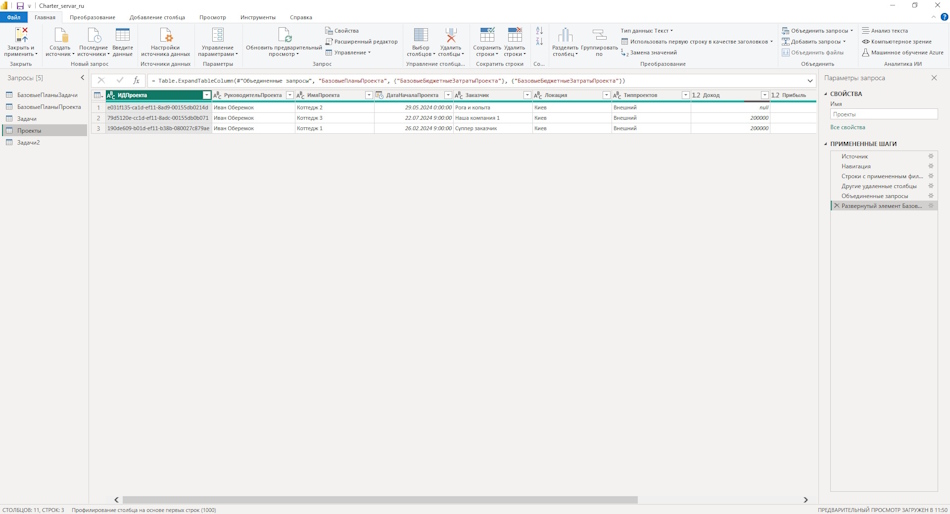Open the Добавить запросы dropdown
The image size is (950, 514).
pos(814,42)
